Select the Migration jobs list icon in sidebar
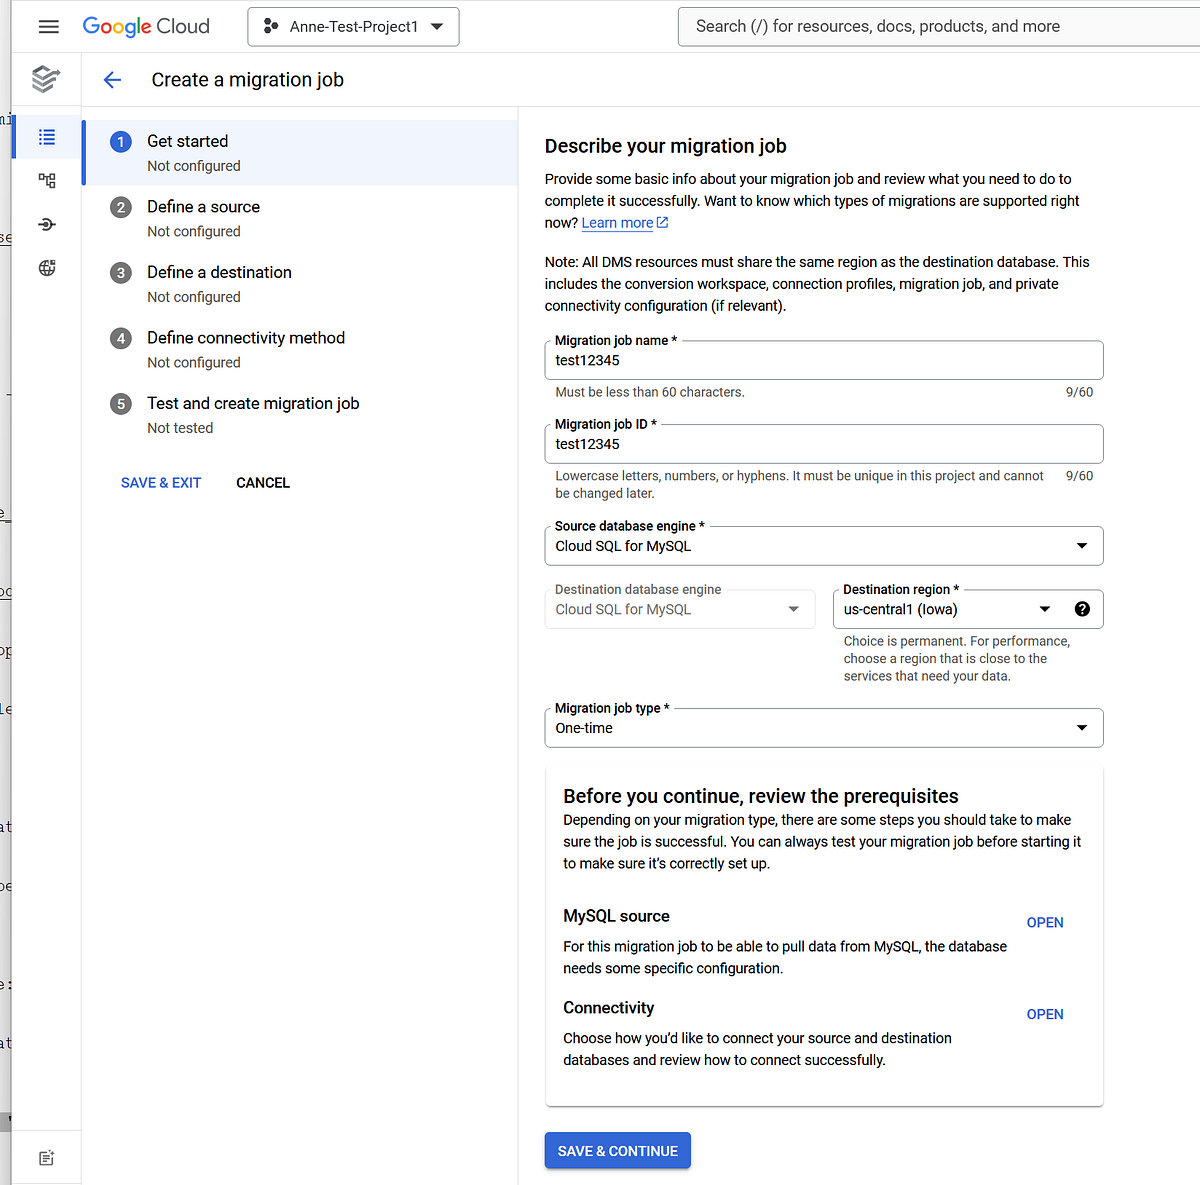The height and width of the screenshot is (1185, 1200). pos(45,136)
